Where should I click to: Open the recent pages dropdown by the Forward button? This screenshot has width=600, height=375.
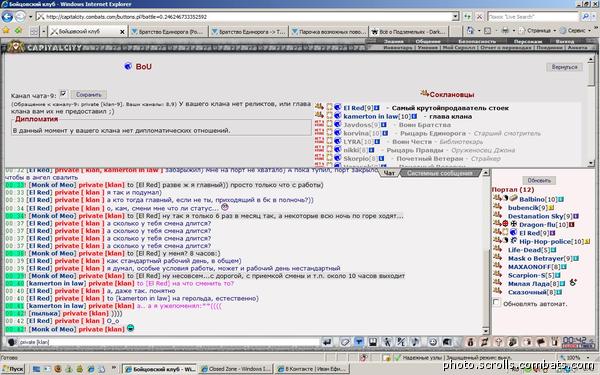point(30,17)
